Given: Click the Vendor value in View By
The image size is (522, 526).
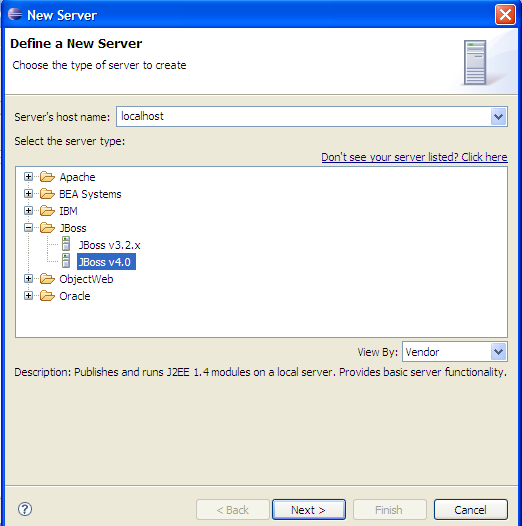Looking at the screenshot, I should 422,352.
